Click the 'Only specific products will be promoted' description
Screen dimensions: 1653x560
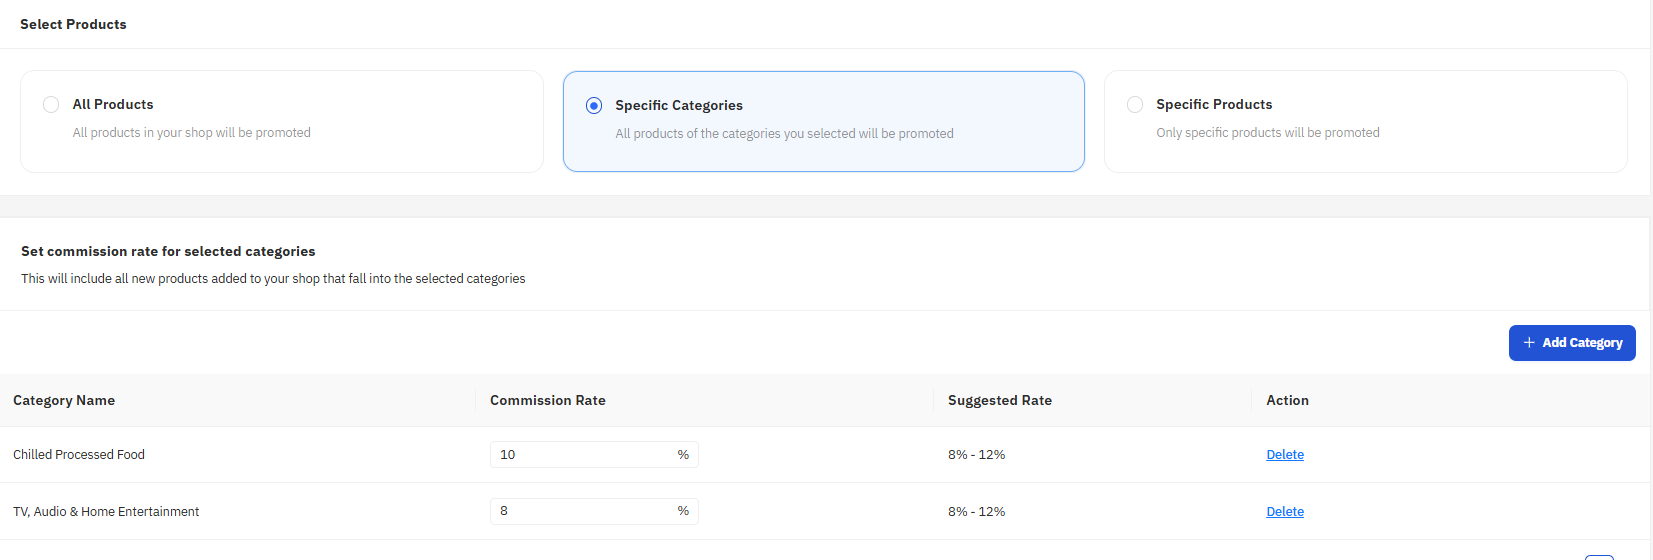(1268, 133)
